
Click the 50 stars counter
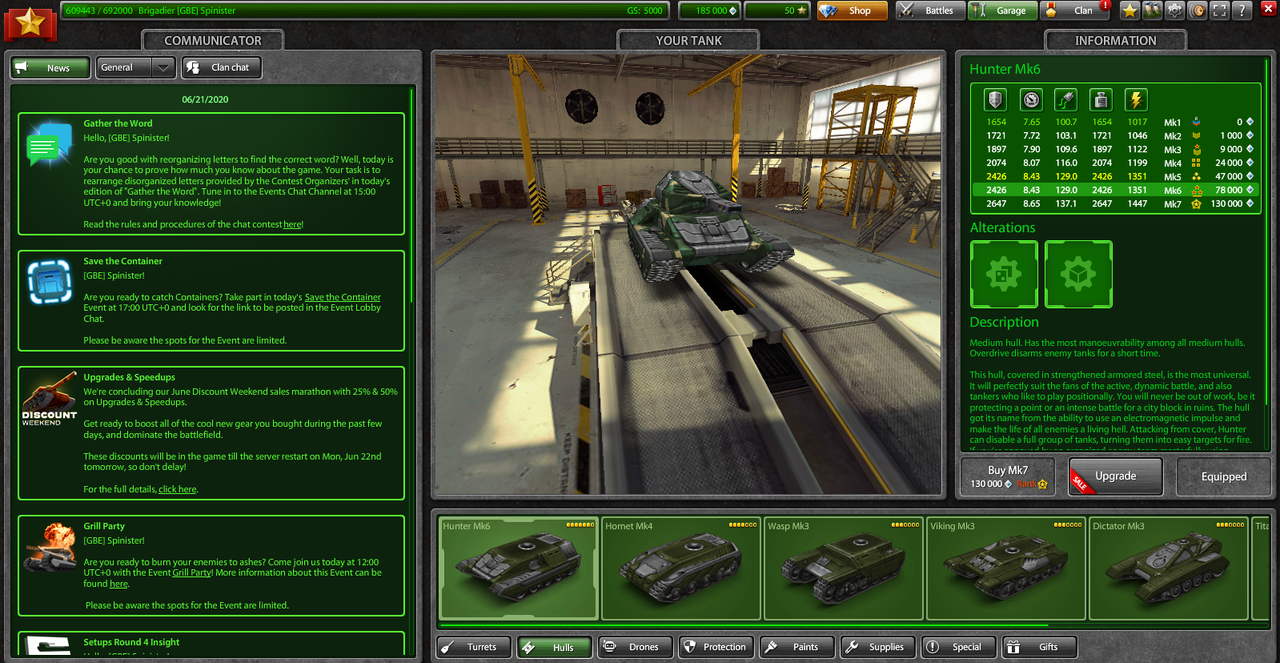777,10
